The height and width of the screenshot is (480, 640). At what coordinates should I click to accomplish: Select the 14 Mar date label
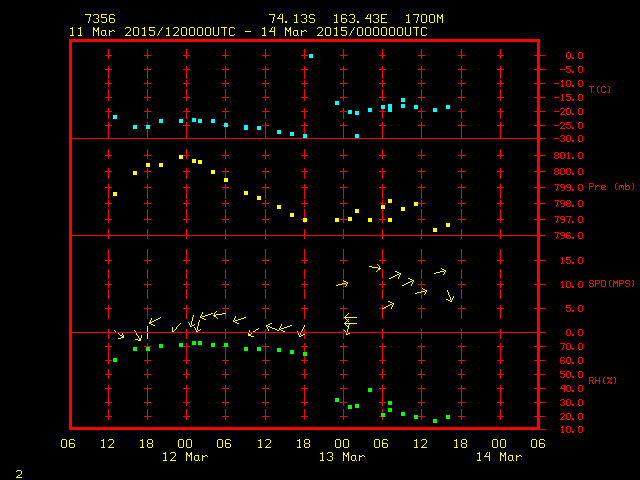(x=499, y=457)
